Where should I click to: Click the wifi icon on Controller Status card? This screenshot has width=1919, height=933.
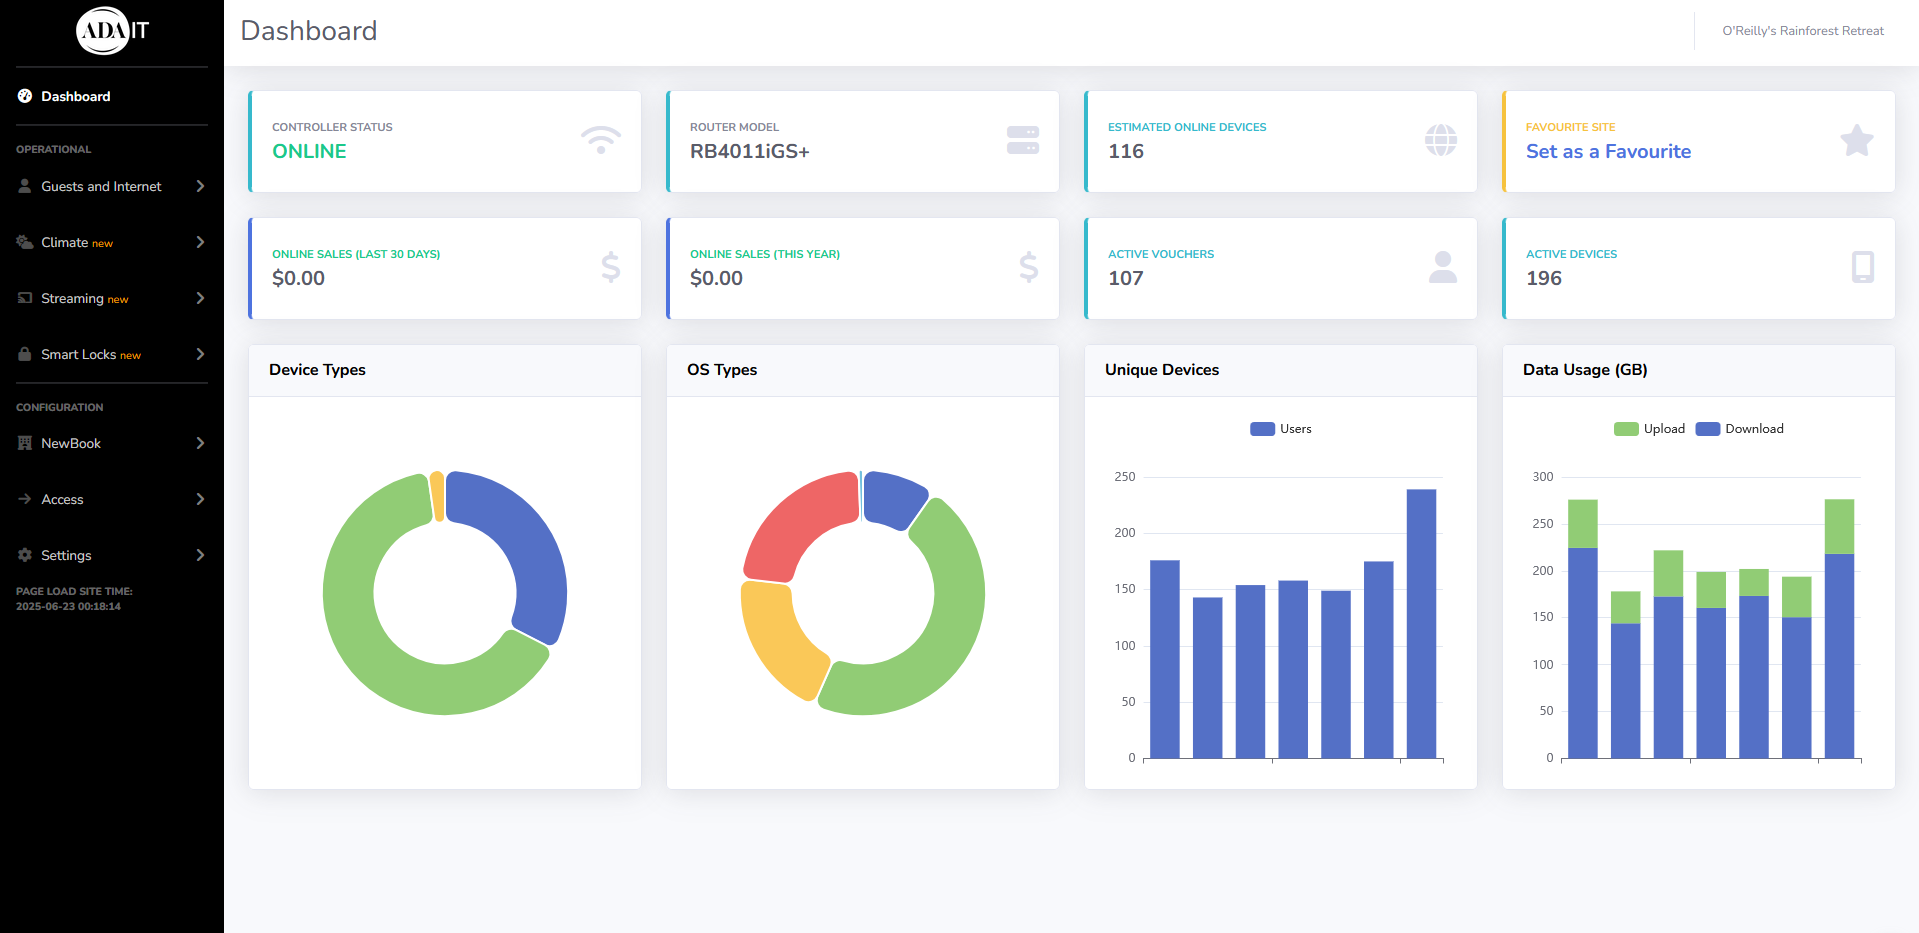tap(601, 140)
